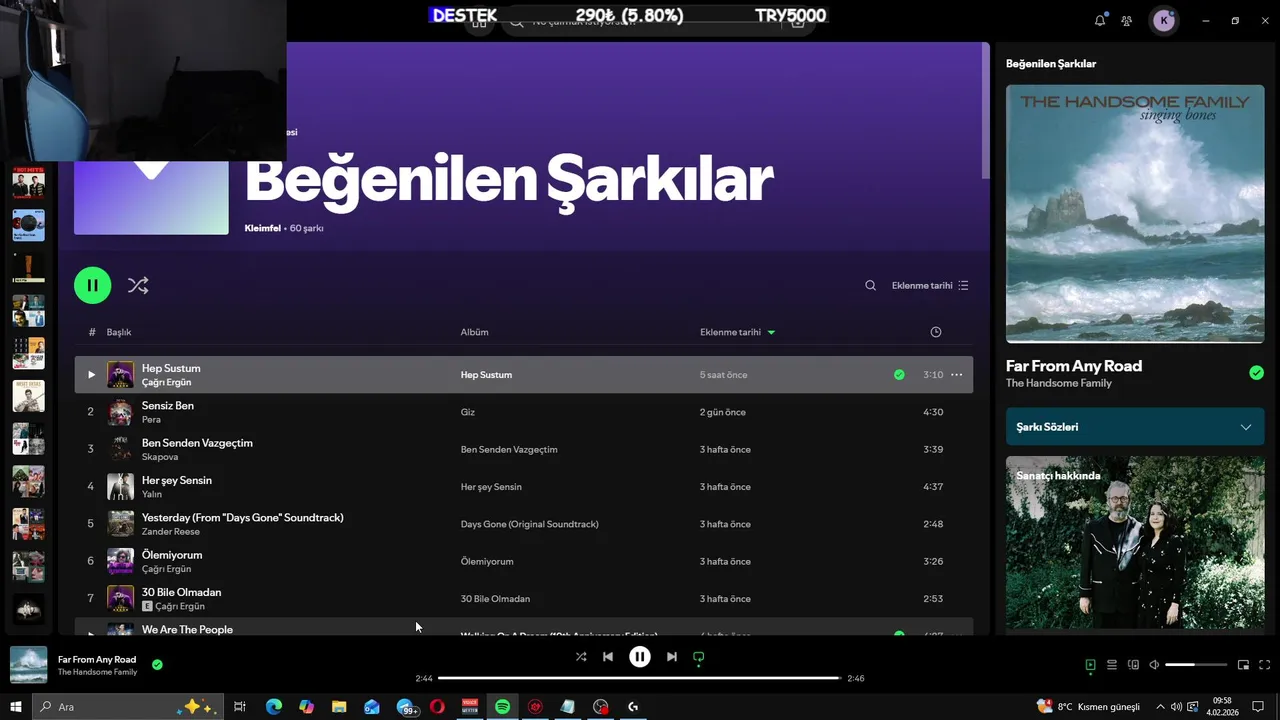Skip to the previous track

point(608,657)
